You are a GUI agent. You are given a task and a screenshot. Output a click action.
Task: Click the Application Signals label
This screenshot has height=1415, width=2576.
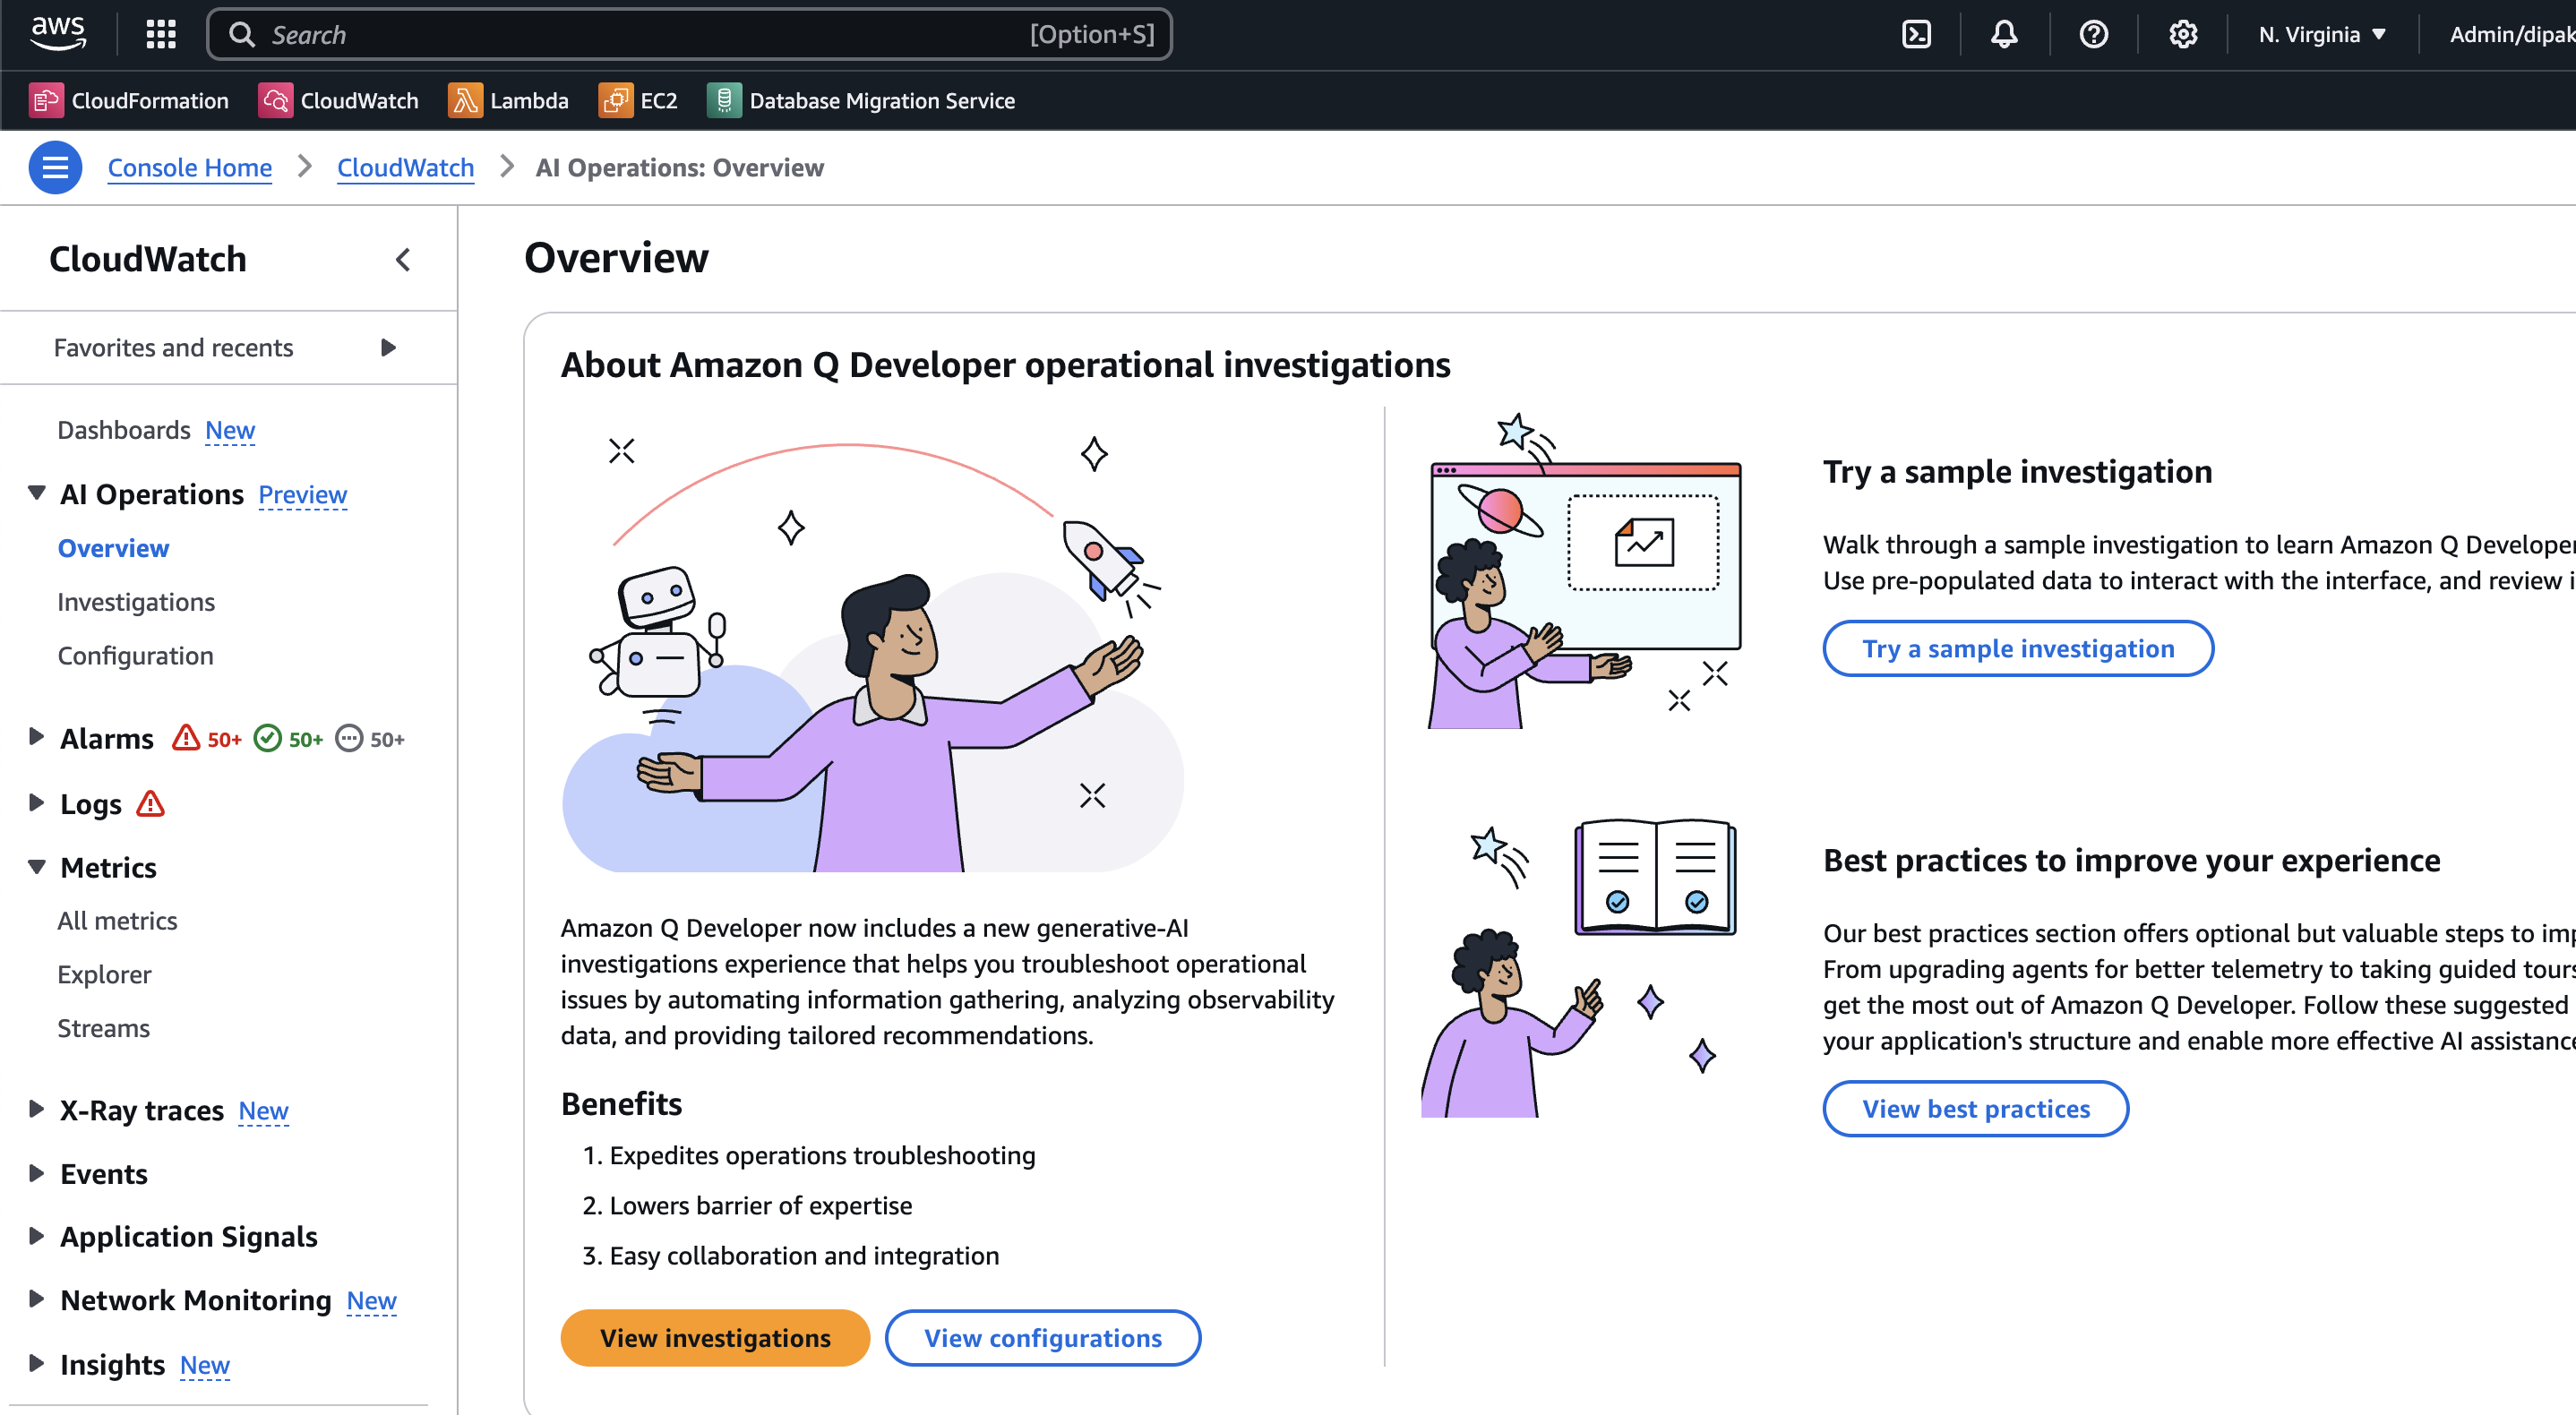[x=189, y=1237]
